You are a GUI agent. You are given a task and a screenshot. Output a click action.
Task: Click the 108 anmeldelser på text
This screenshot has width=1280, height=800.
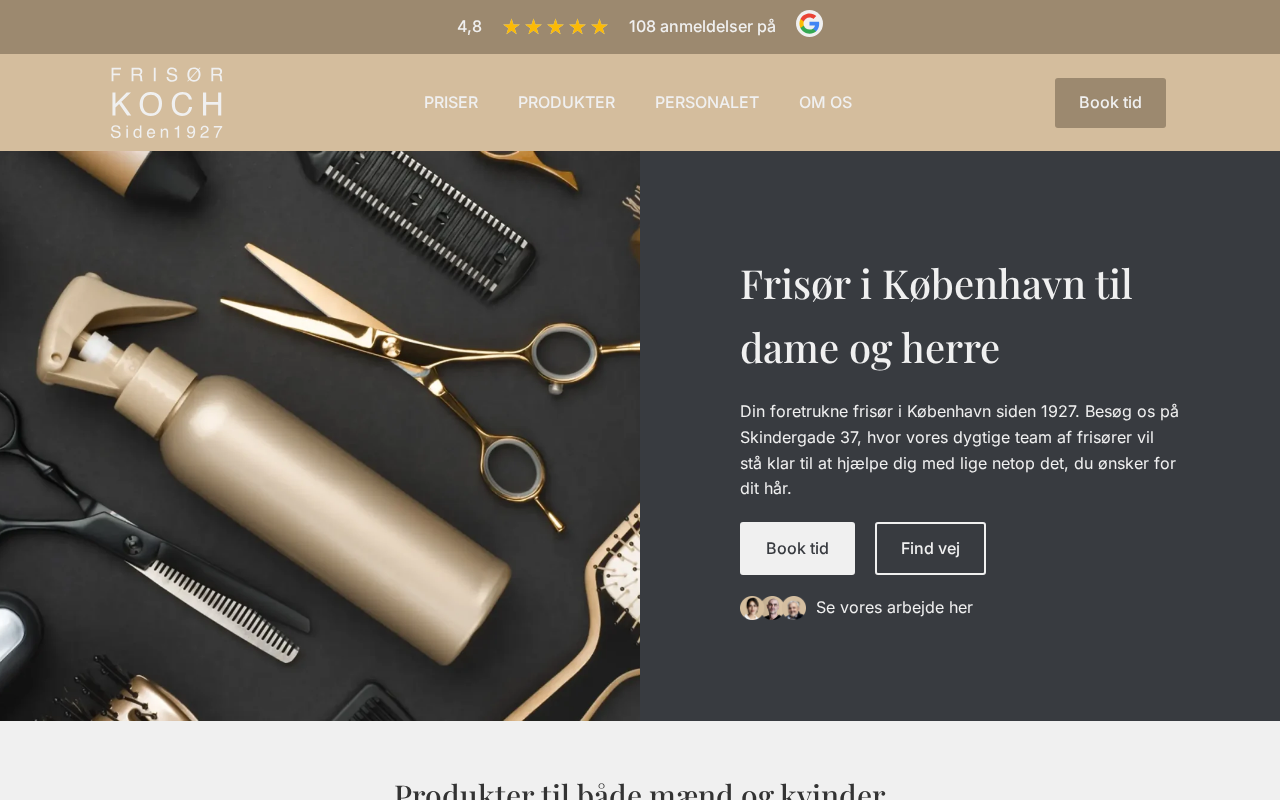click(x=702, y=27)
